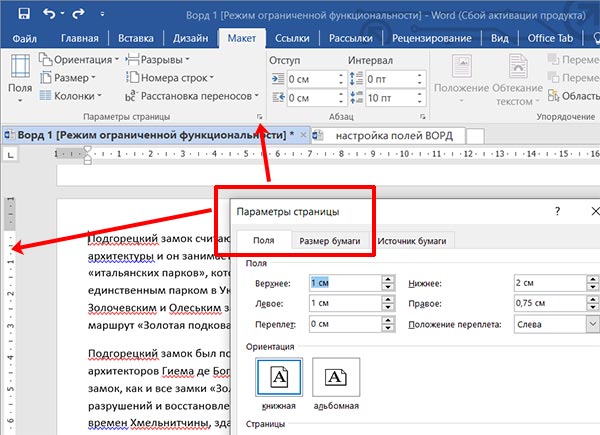Select the Ворд 1 document tab
The image size is (600, 435).
point(151,135)
